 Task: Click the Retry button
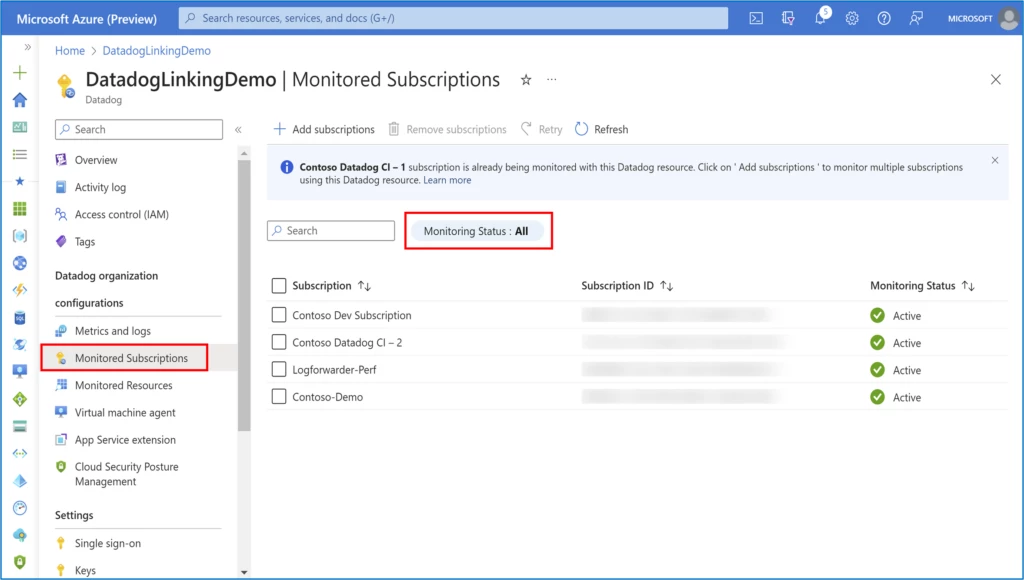click(x=541, y=129)
